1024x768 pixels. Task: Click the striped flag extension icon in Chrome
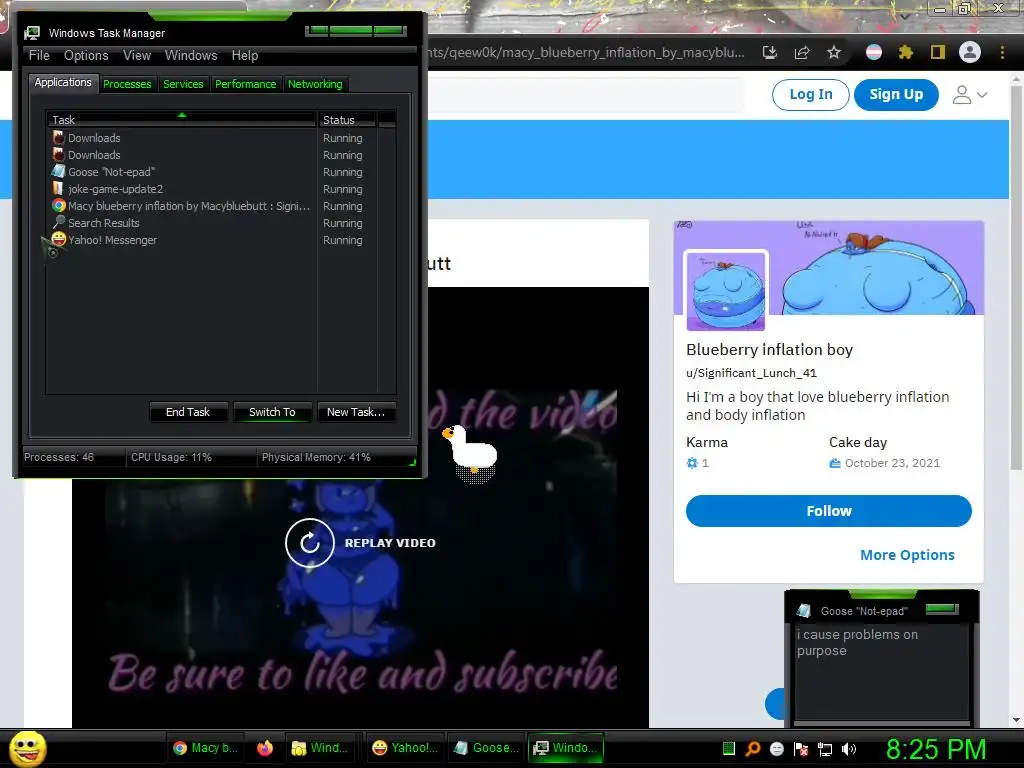click(x=874, y=52)
